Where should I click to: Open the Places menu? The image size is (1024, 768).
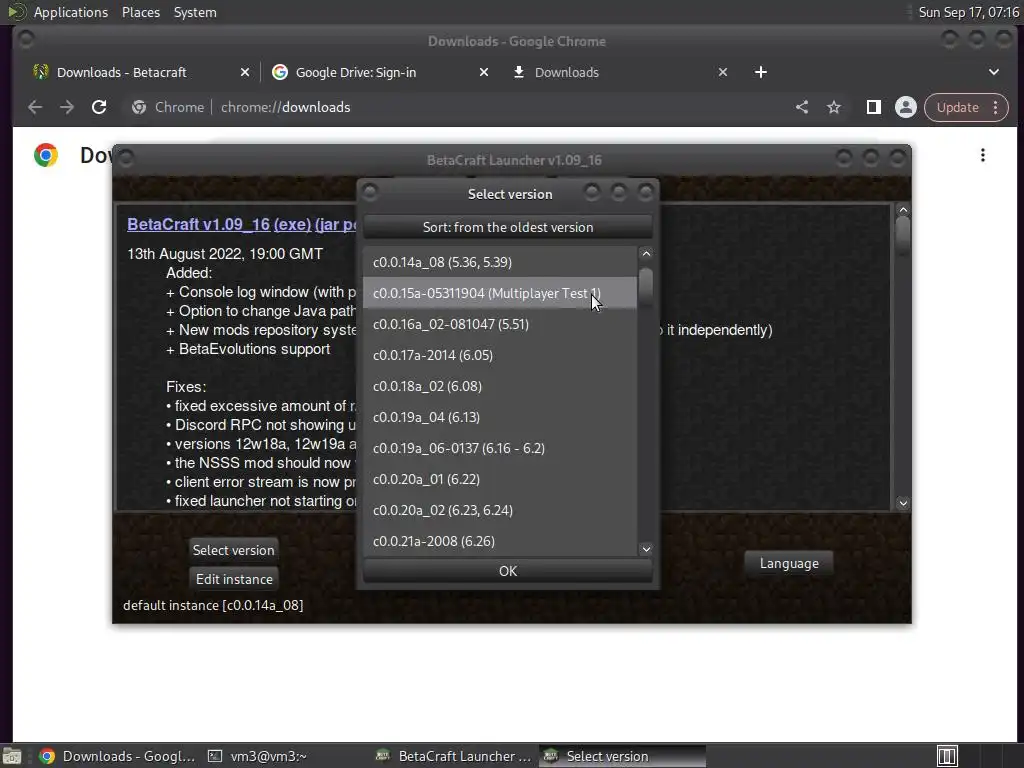pos(141,12)
